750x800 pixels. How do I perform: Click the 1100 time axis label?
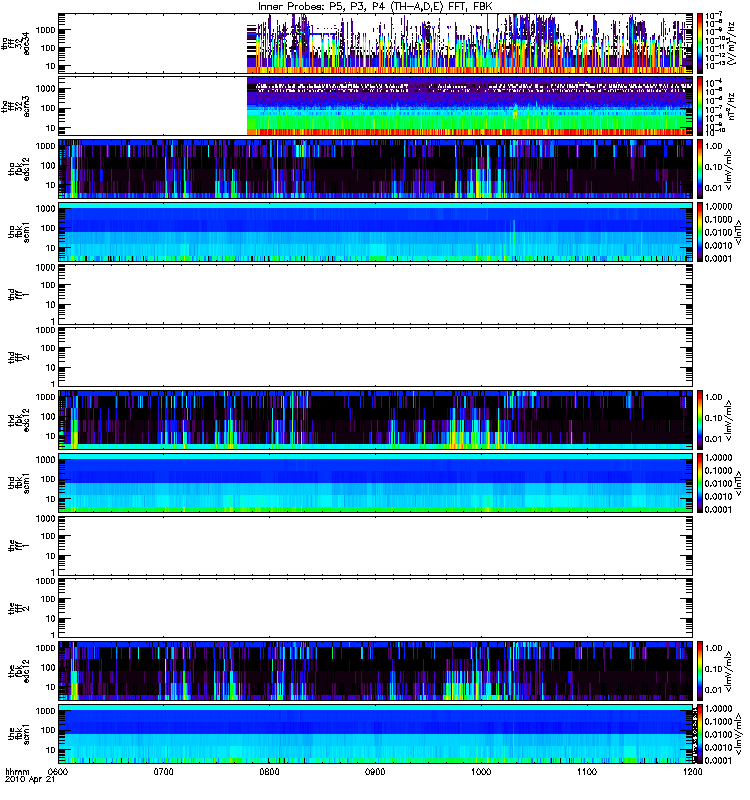click(587, 772)
